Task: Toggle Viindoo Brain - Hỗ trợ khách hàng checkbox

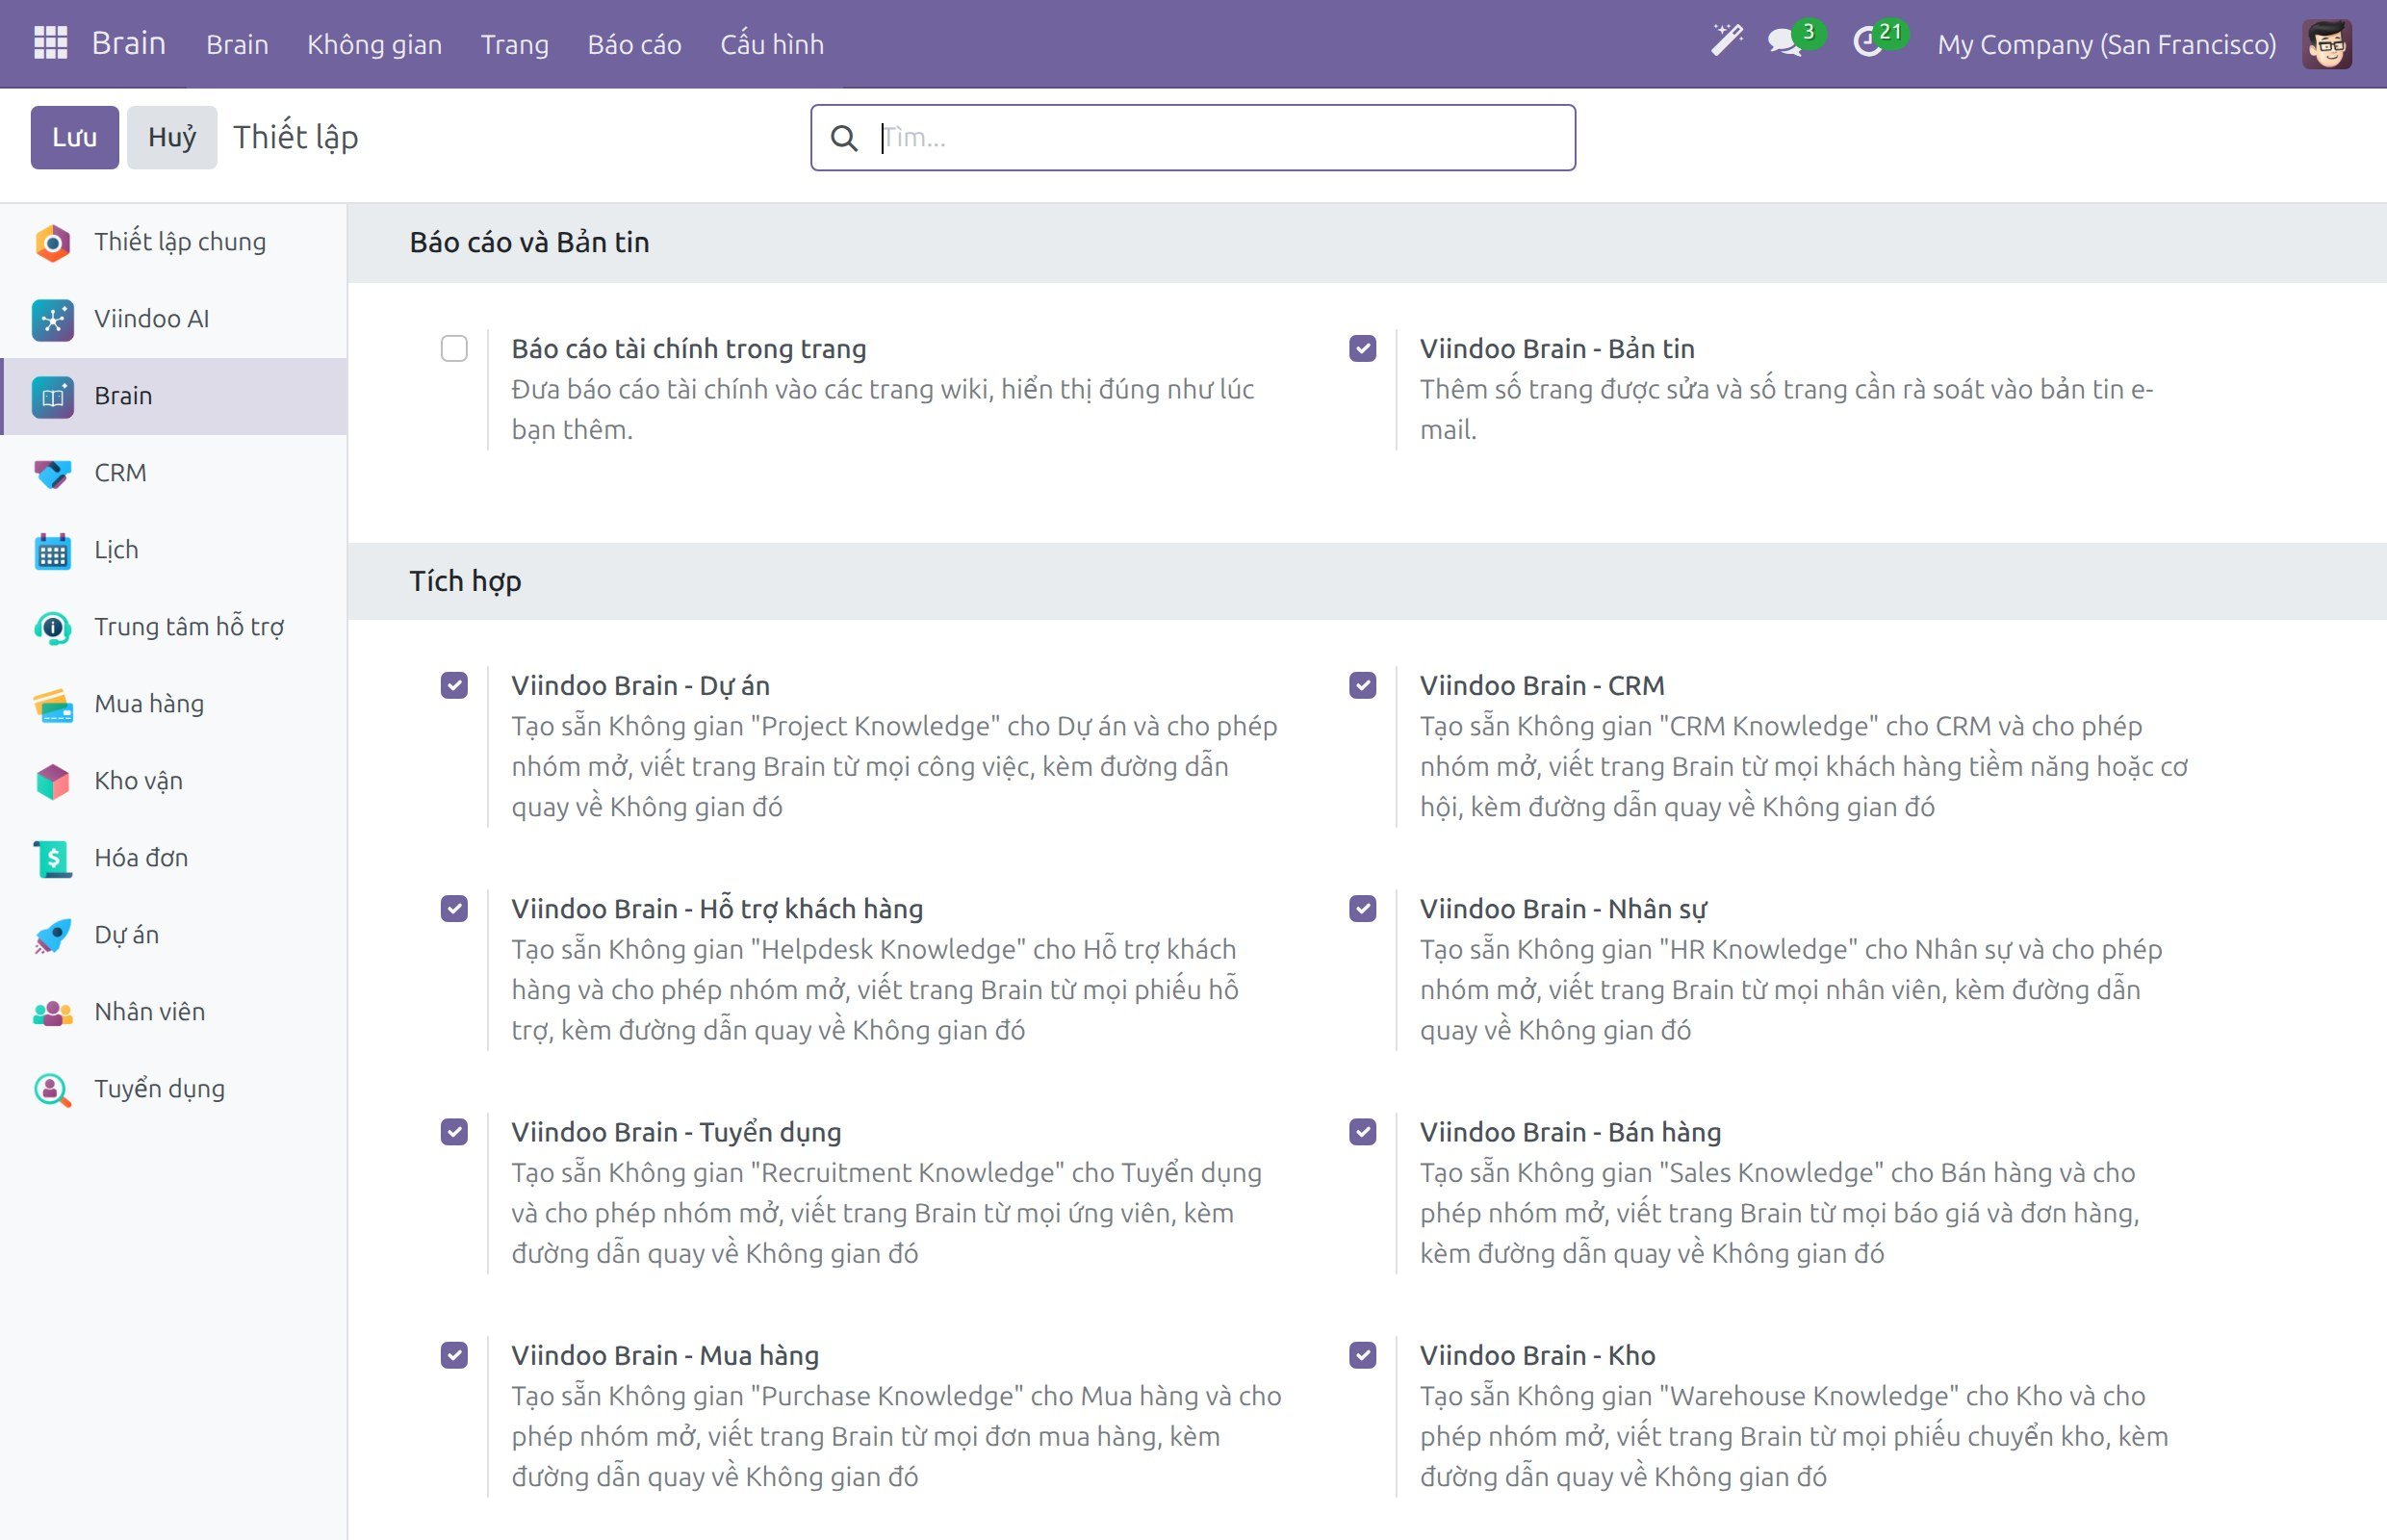Action: [x=454, y=908]
